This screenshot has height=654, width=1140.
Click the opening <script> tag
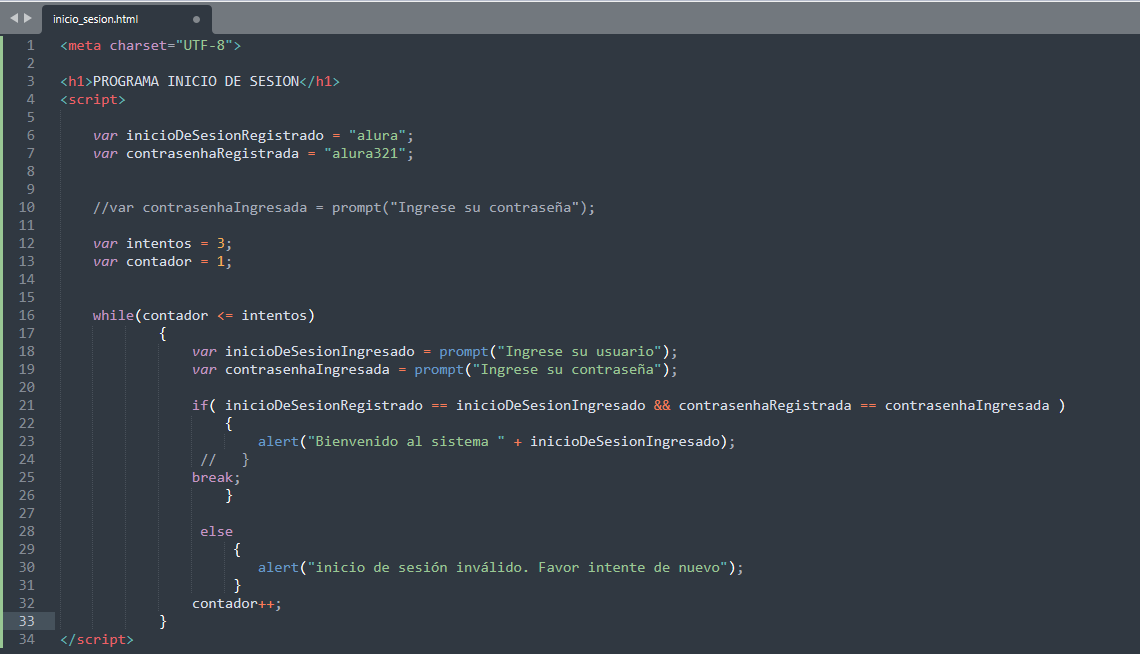[x=93, y=100]
